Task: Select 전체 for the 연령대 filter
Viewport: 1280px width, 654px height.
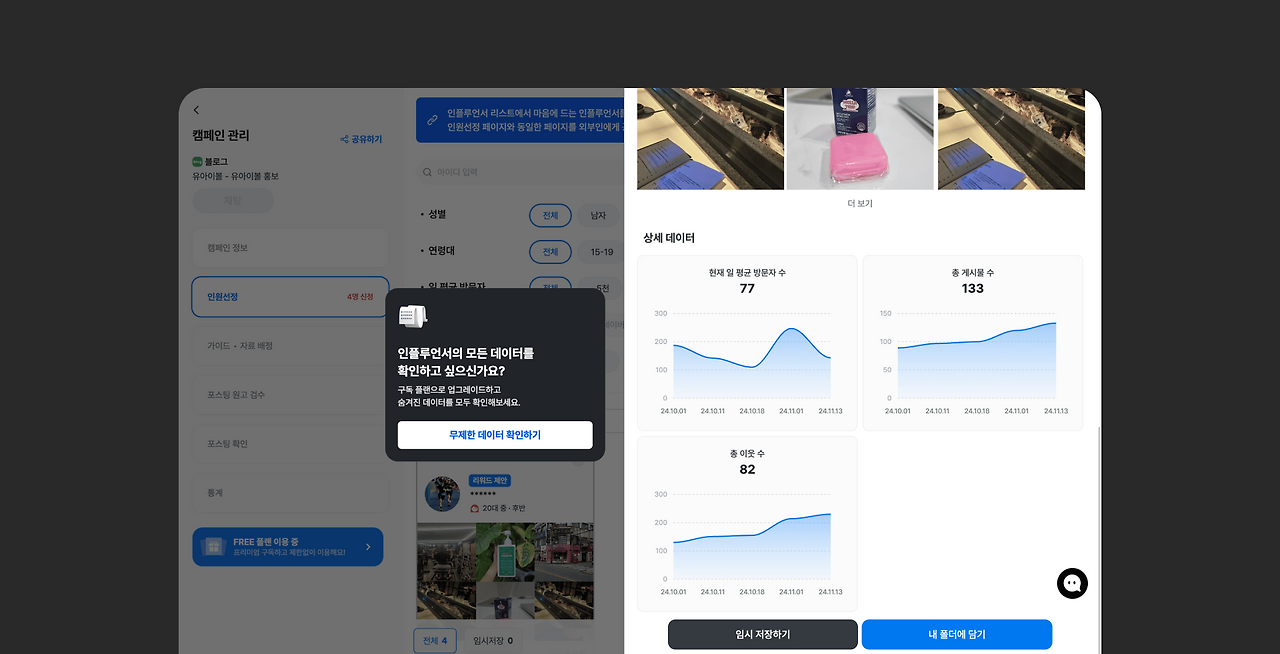Action: click(550, 252)
